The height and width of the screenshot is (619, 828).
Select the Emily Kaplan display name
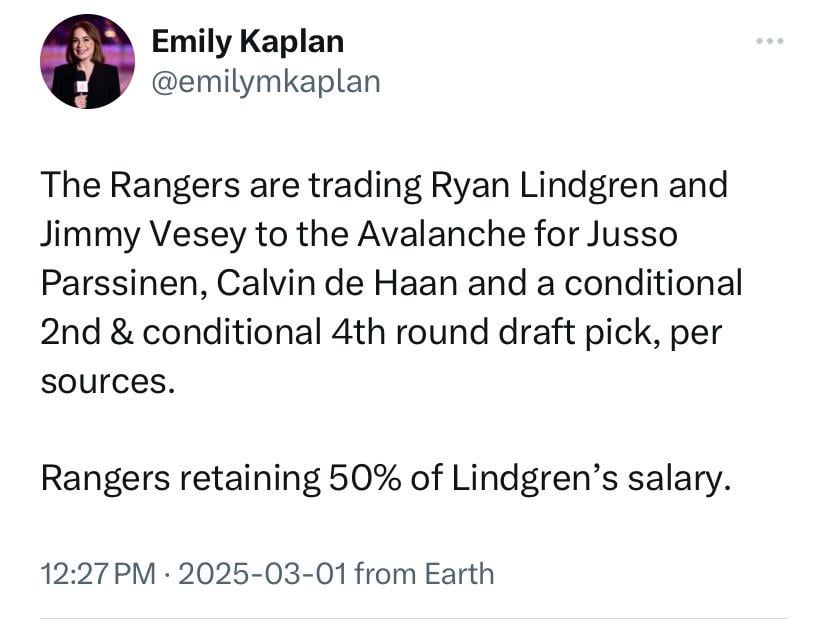[x=247, y=42]
